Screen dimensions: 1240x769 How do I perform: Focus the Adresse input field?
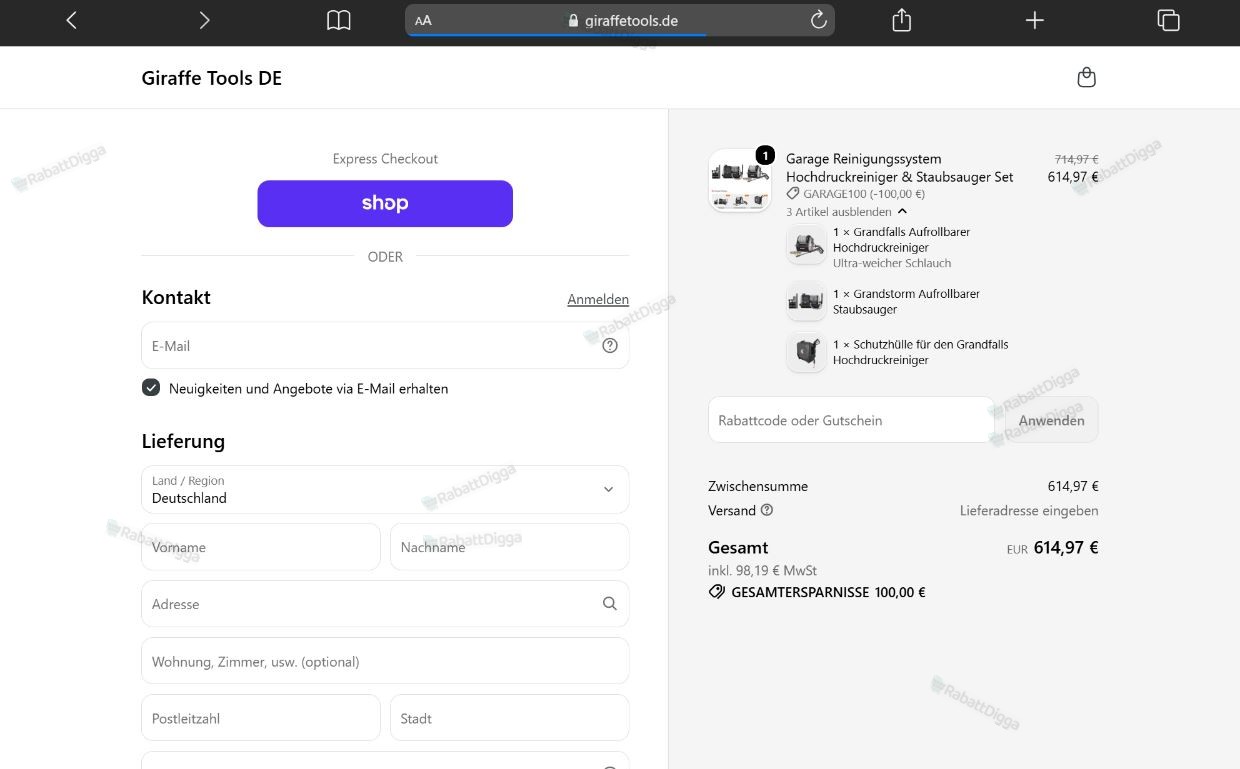click(x=385, y=604)
